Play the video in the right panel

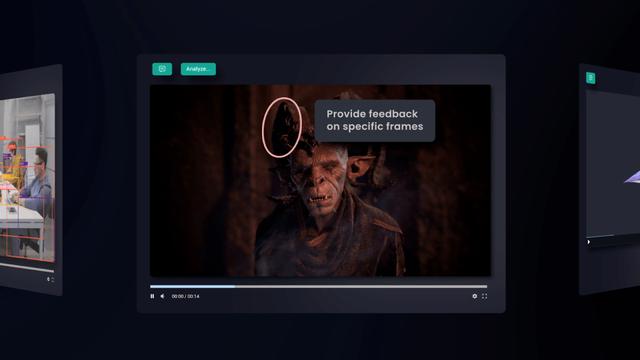[589, 242]
